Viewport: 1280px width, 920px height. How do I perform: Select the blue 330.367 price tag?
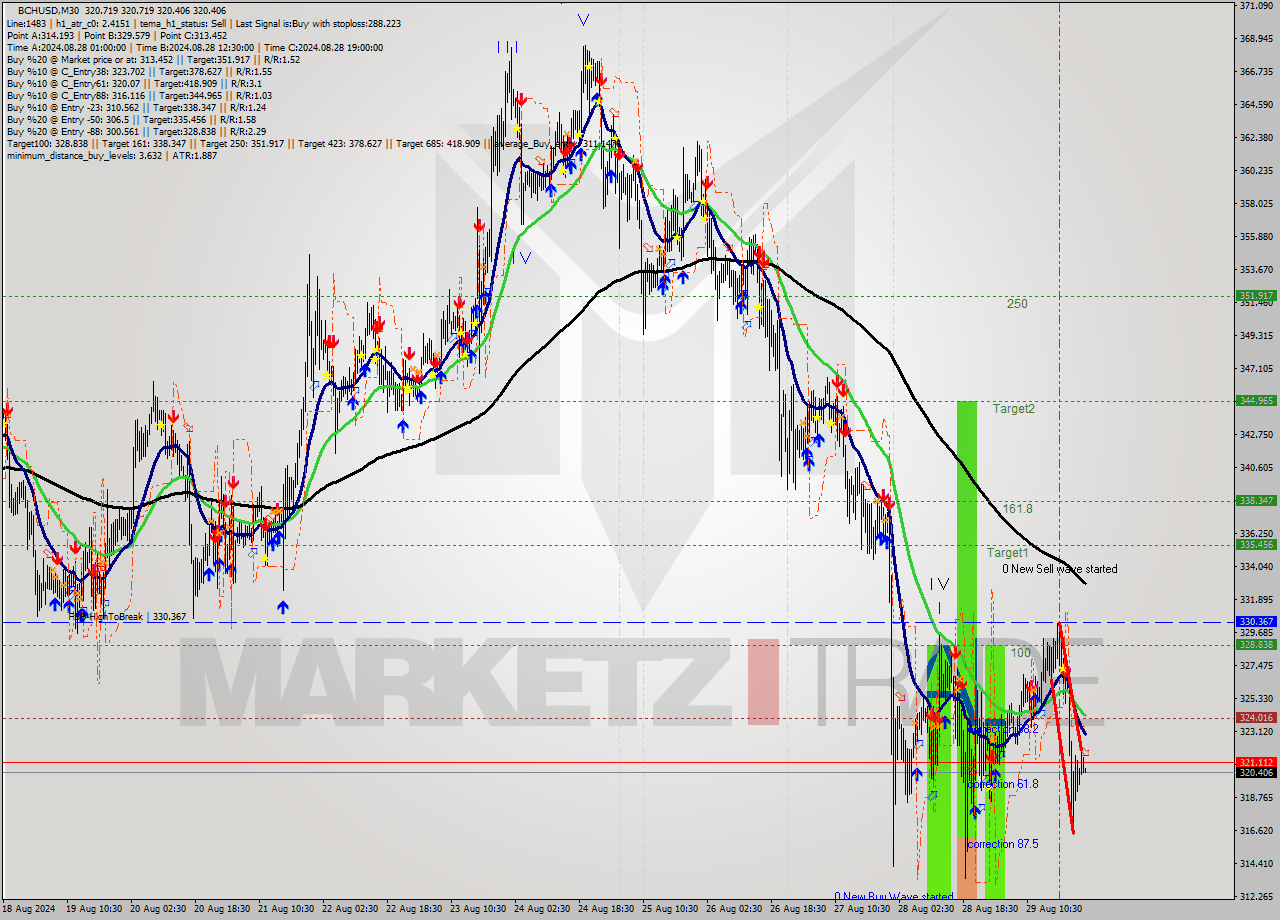[x=1256, y=622]
